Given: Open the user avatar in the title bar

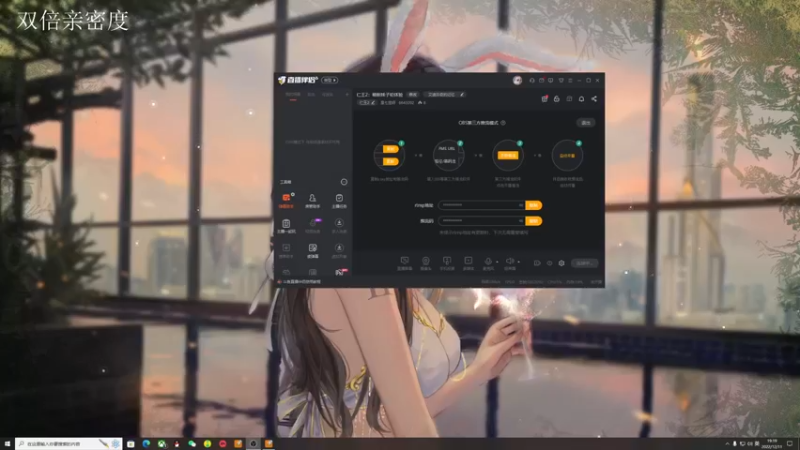Looking at the screenshot, I should click(517, 81).
